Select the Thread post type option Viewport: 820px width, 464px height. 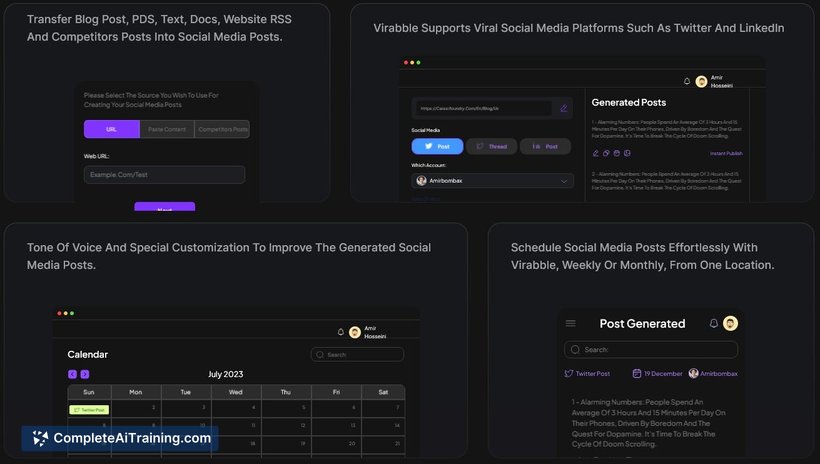491,146
